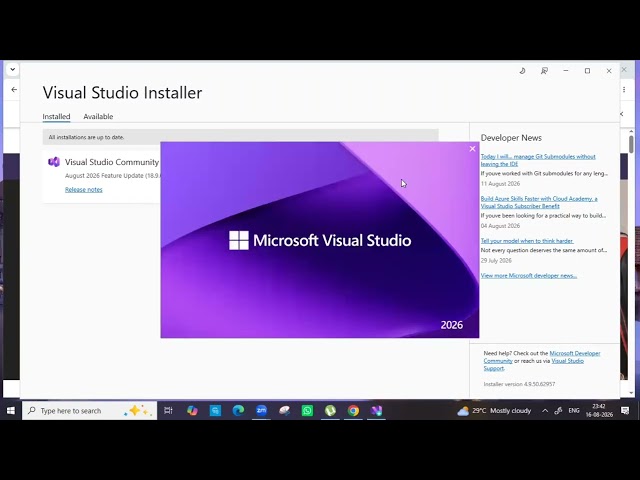The image size is (640, 480).
Task: Click the scrollbar up arrow in browser
Action: point(631,131)
